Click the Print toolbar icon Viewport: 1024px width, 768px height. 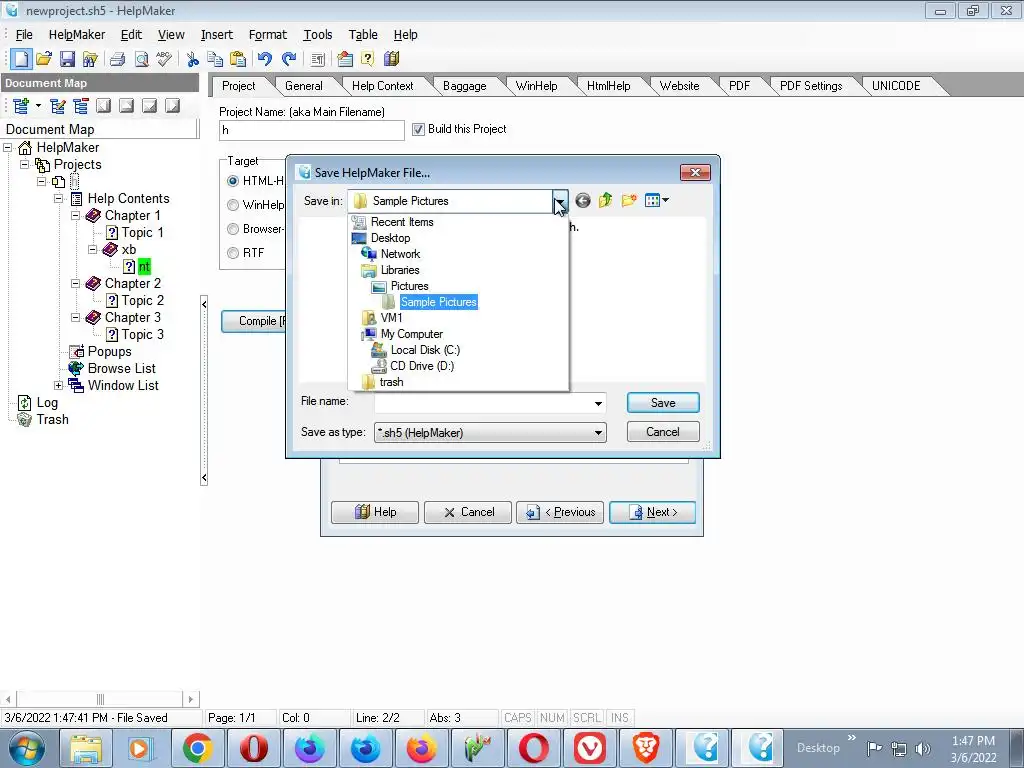tap(118, 59)
